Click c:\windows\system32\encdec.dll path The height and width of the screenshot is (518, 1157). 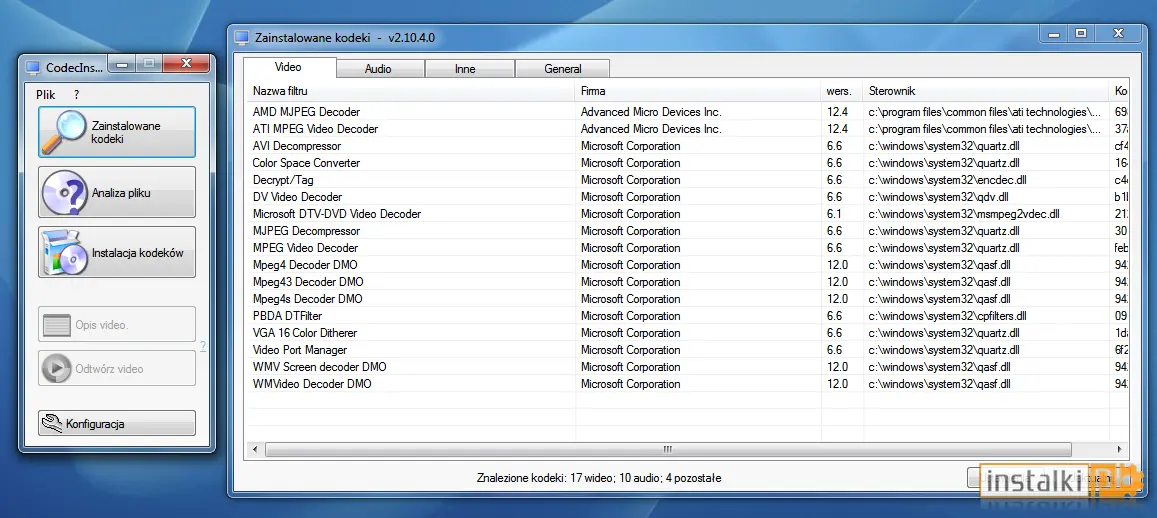click(947, 180)
